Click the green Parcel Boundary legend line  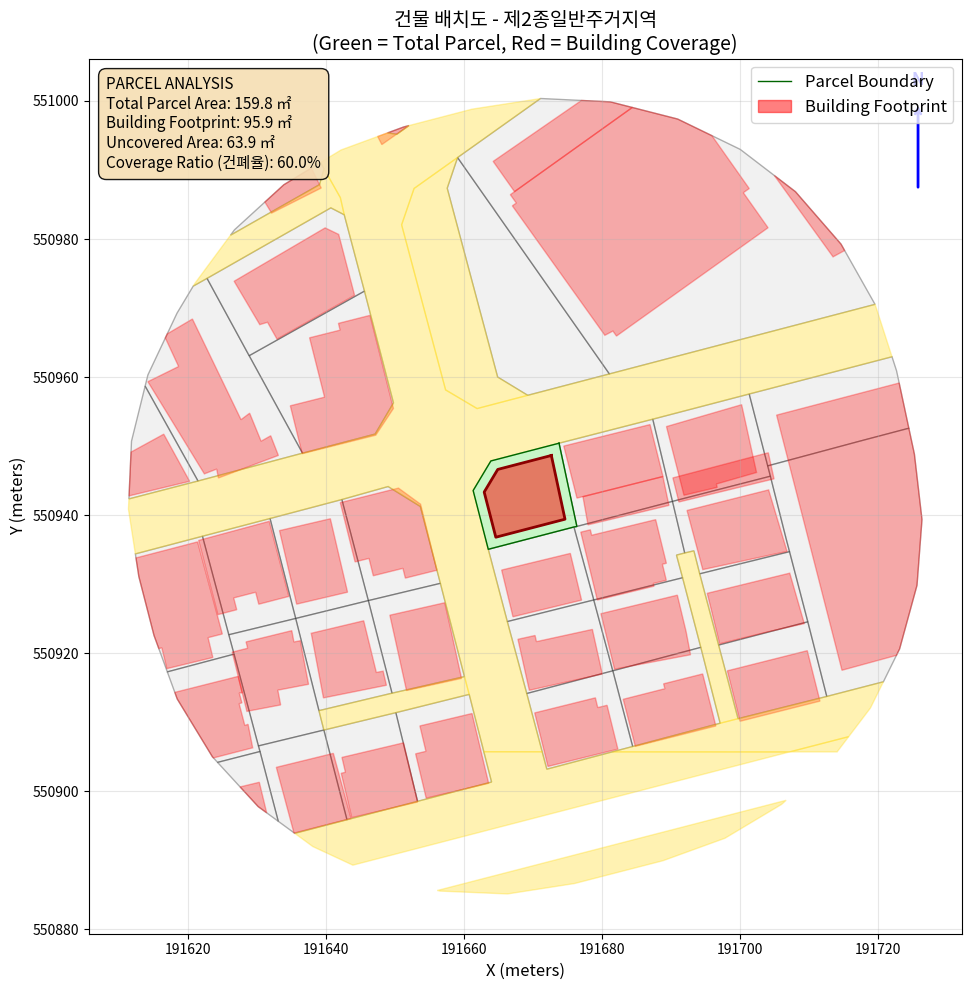774,82
